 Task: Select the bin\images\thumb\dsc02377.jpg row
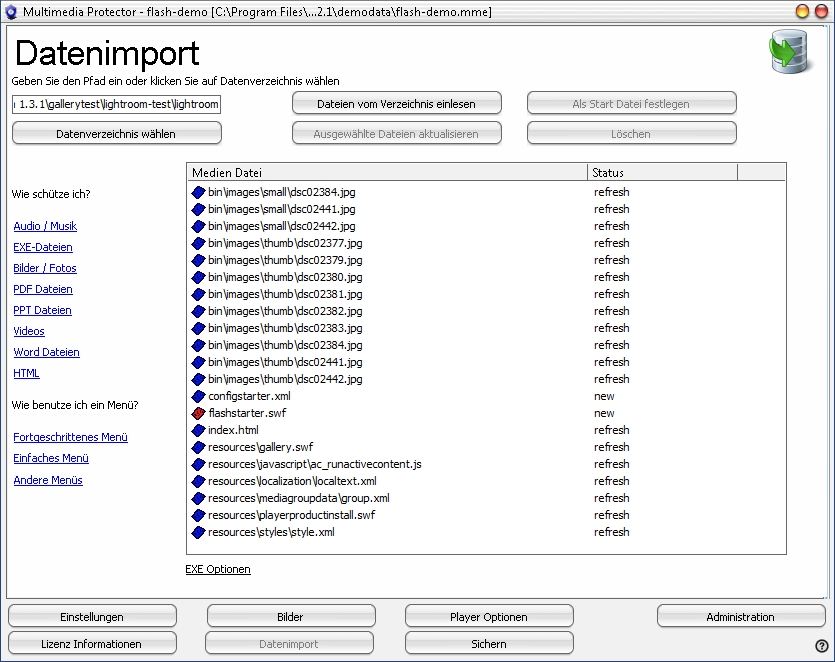coord(285,243)
